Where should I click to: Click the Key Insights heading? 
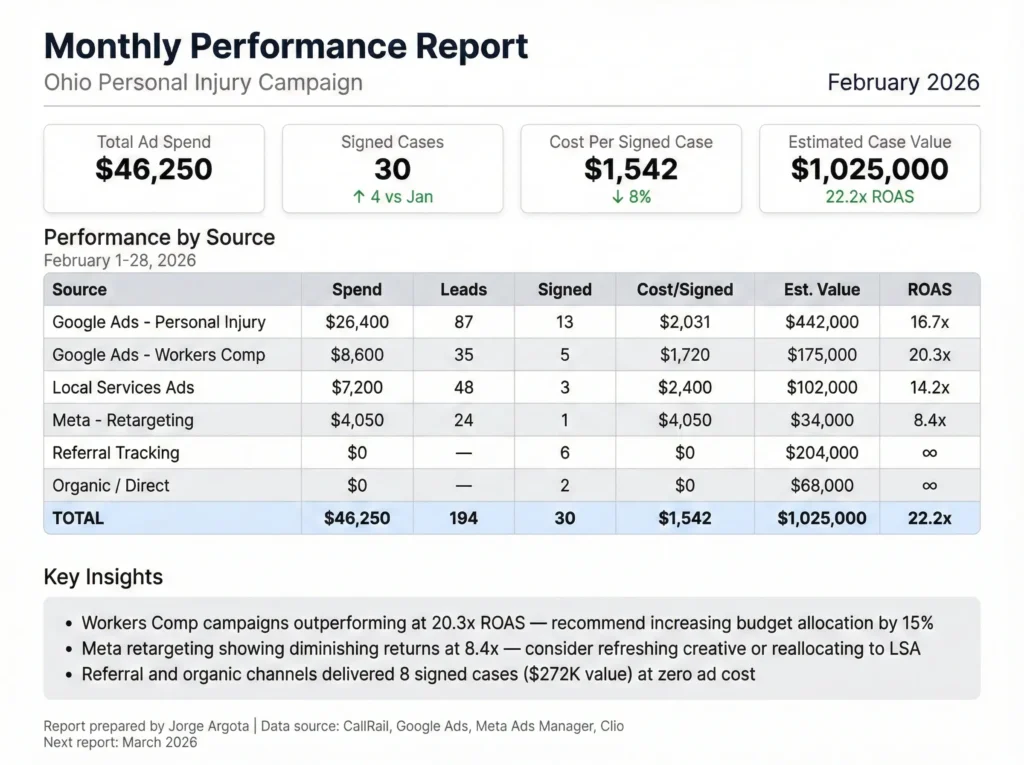point(103,577)
